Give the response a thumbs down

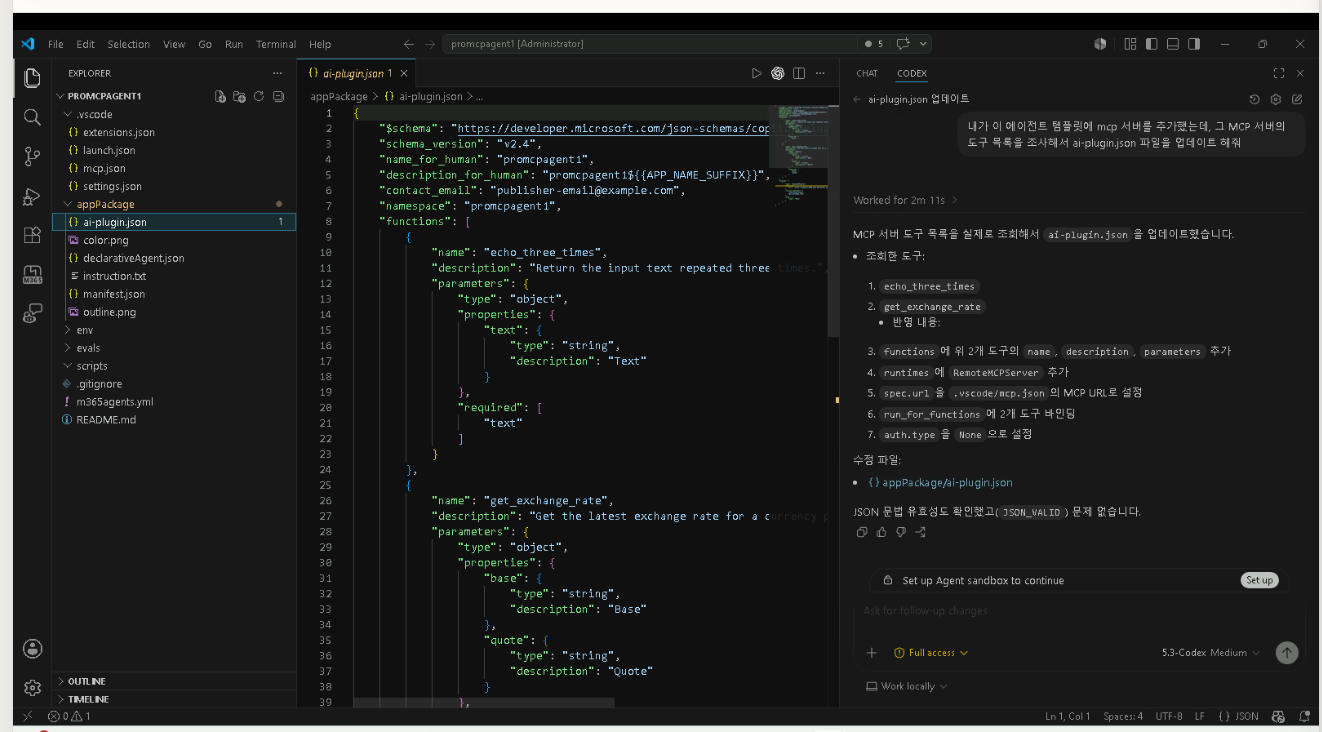901,532
